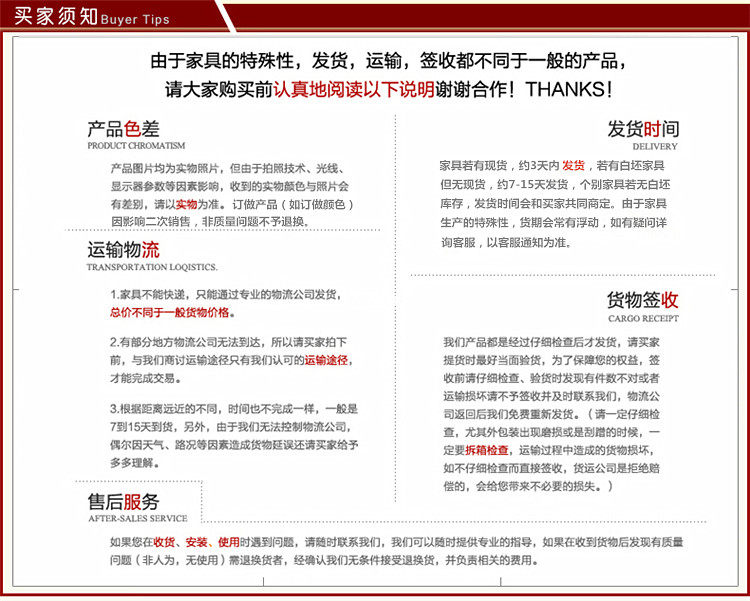The height and width of the screenshot is (601, 750).
Task: Click the red 总价不同于一般货物价格 line
Action: click(170, 312)
